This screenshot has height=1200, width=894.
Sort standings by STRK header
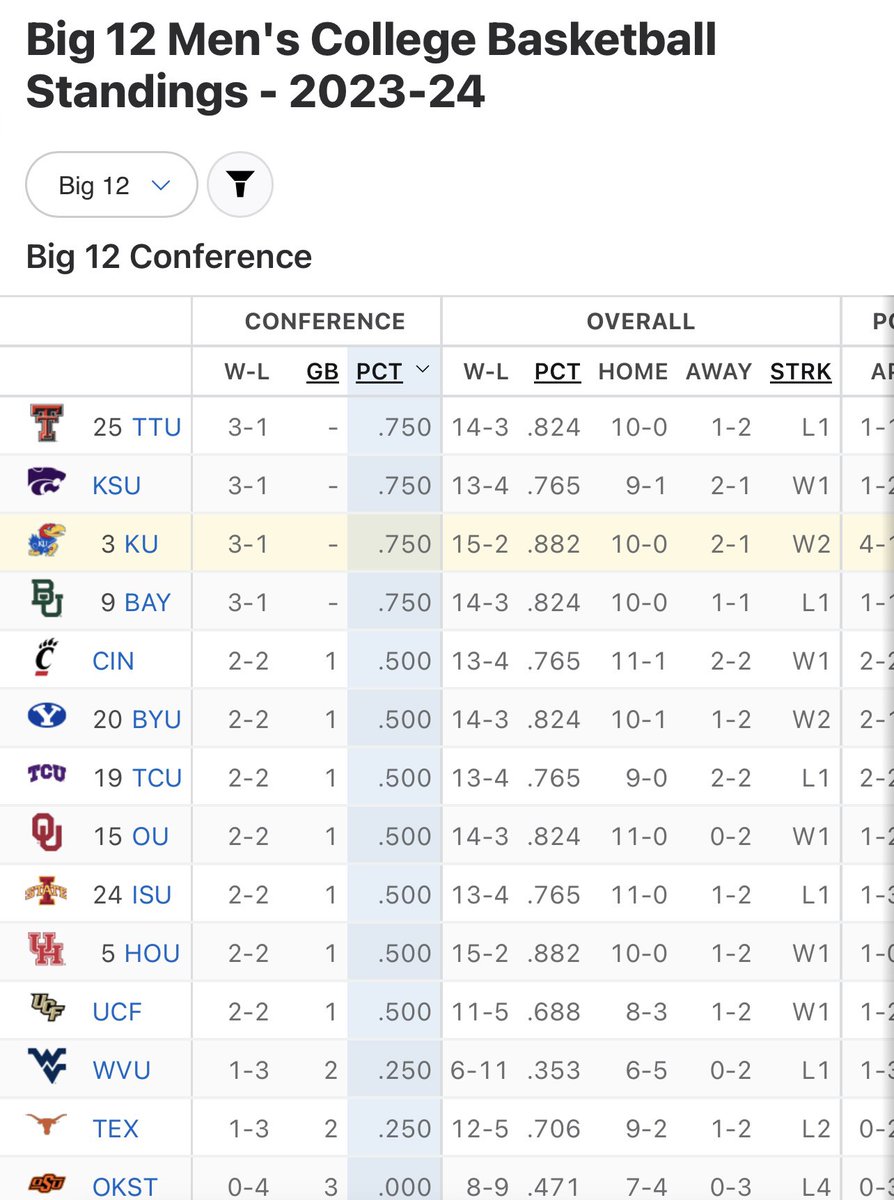click(x=800, y=372)
